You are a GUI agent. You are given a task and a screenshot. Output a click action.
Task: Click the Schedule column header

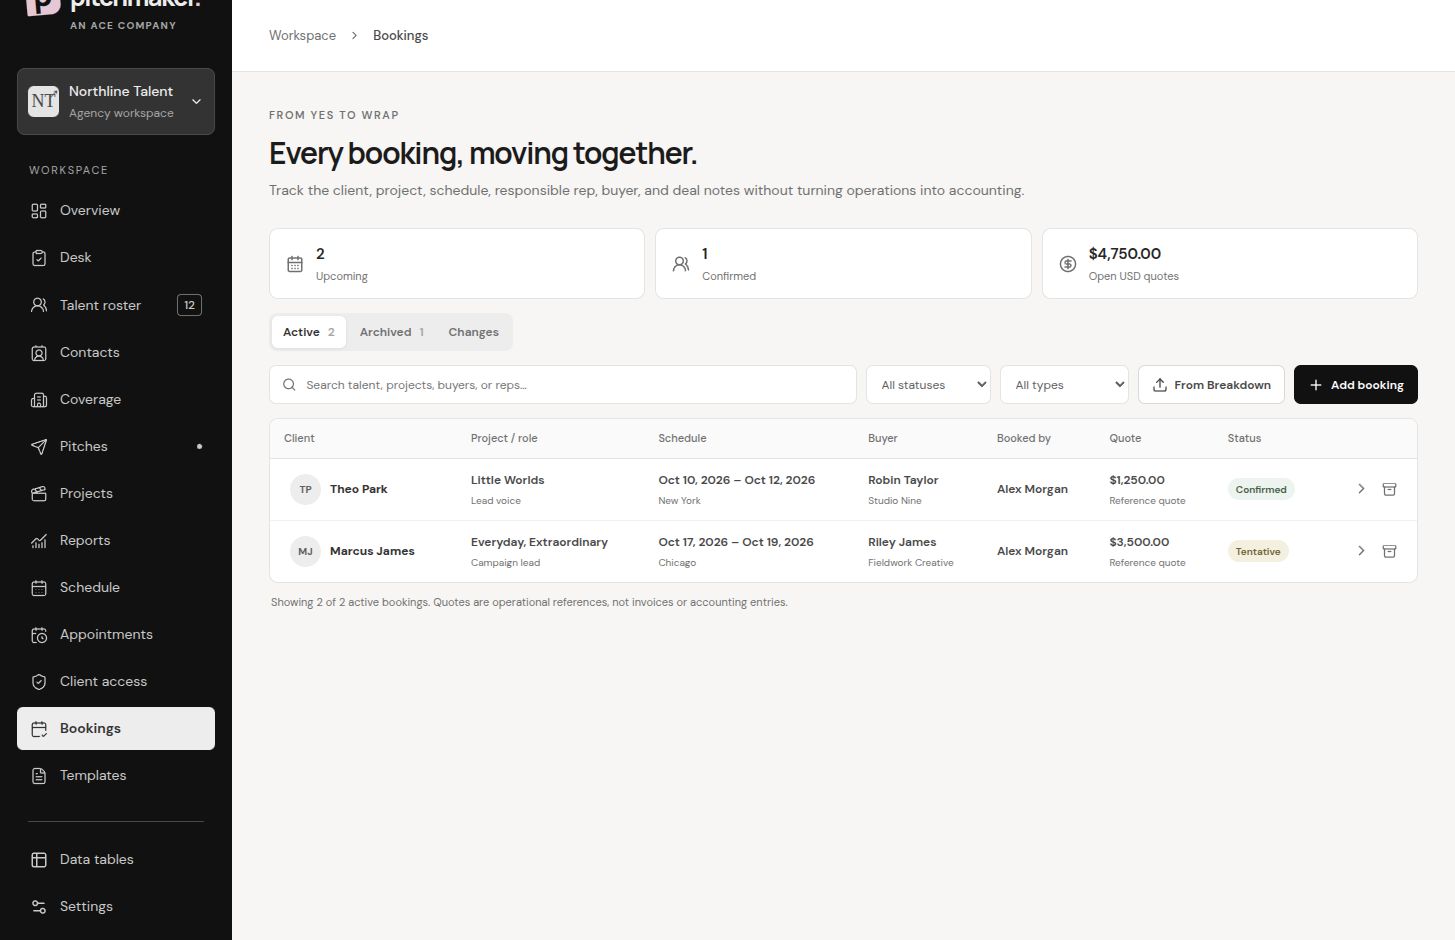click(x=682, y=438)
